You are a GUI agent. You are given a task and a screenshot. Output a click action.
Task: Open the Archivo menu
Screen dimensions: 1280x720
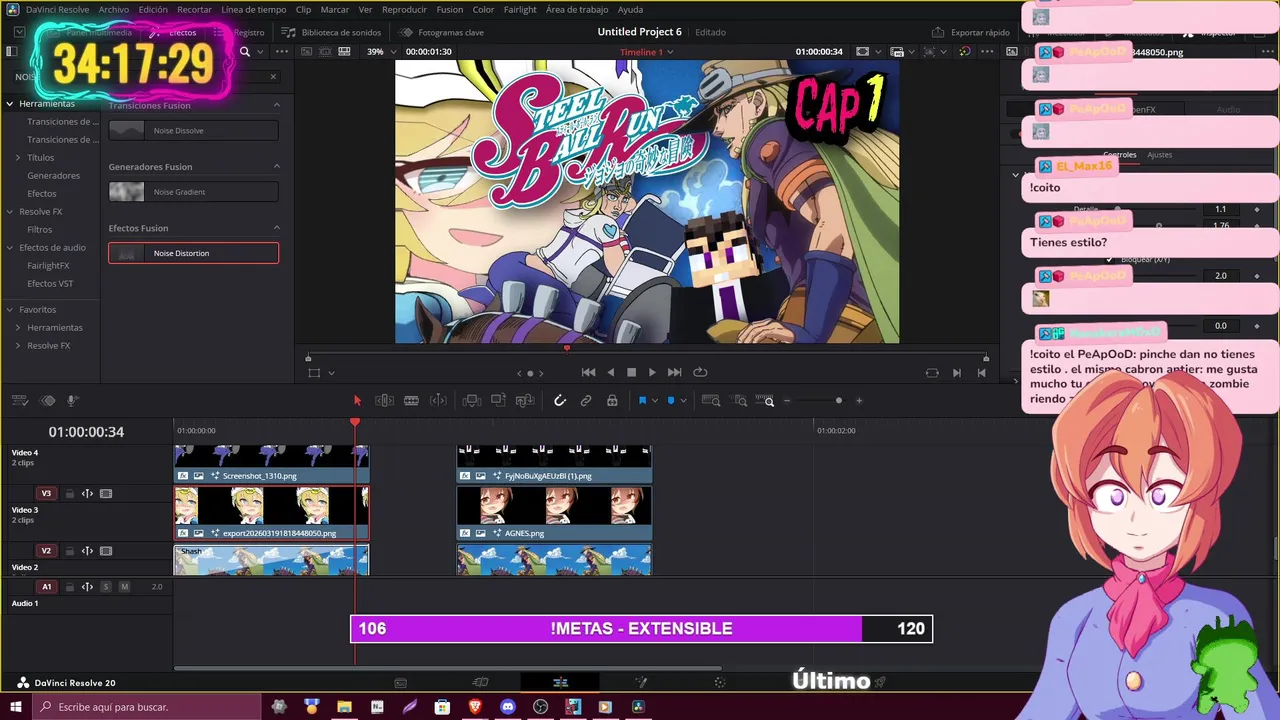coord(113,9)
